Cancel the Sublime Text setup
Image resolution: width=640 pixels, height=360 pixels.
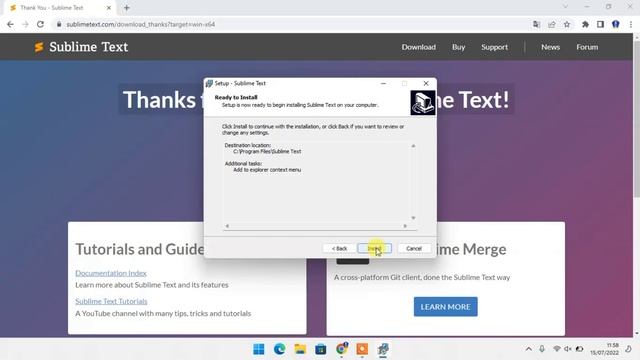(x=413, y=248)
